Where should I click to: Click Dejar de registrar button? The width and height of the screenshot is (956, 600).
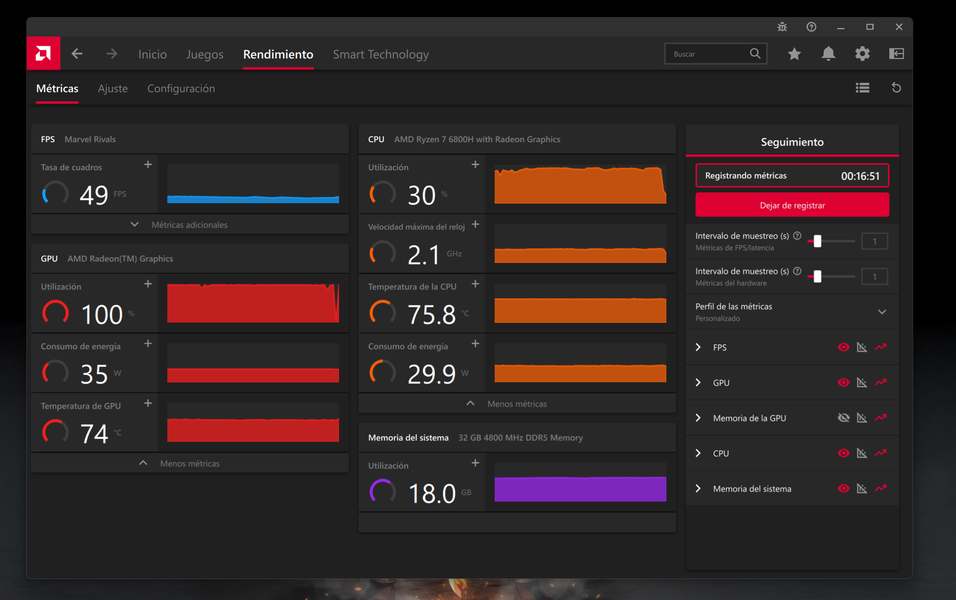792,205
